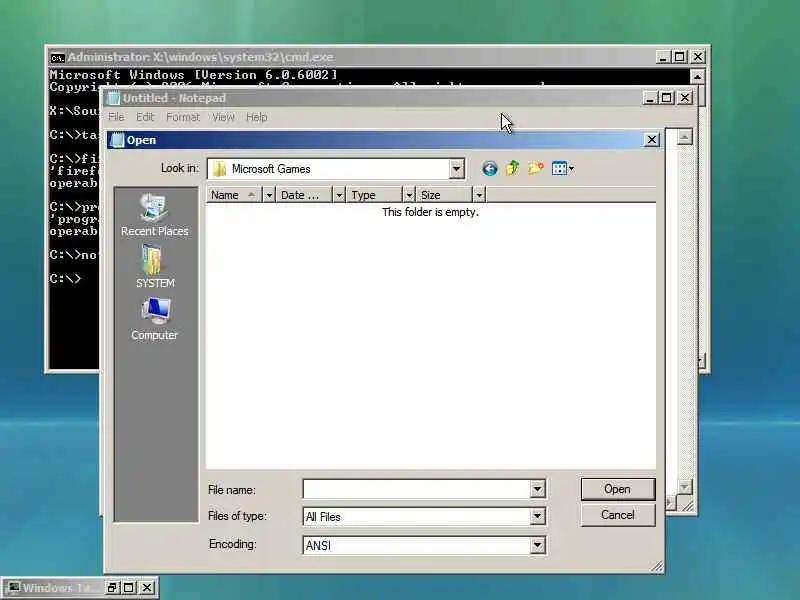
Task: Open the Date column filter arrow
Action: point(339,195)
